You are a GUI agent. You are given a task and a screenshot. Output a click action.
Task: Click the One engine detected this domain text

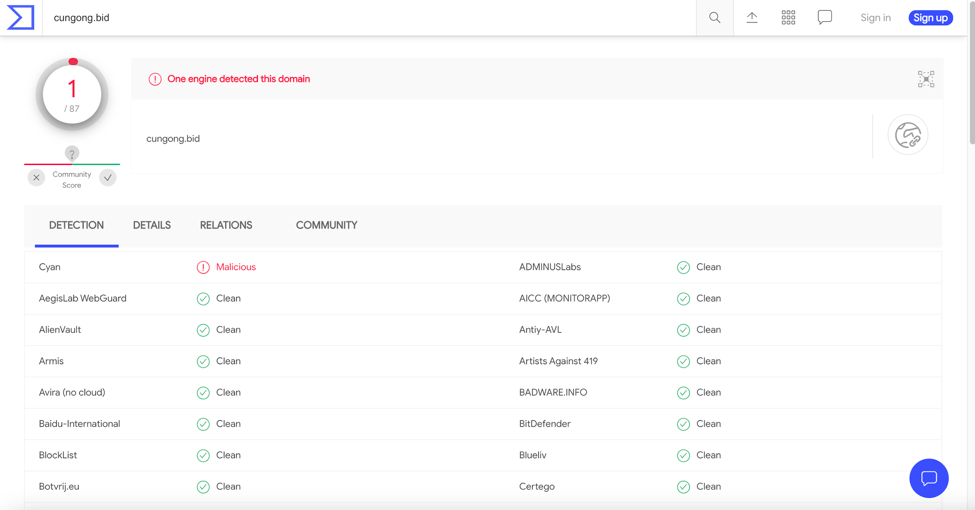pos(239,79)
